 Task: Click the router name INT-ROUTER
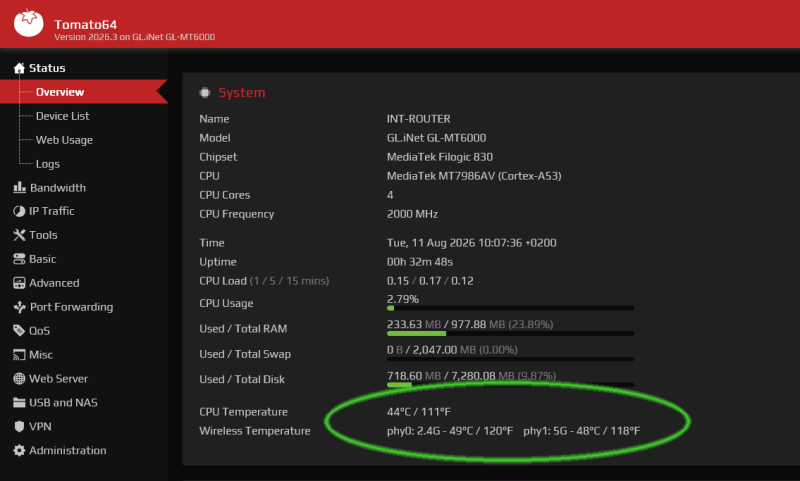tap(418, 119)
